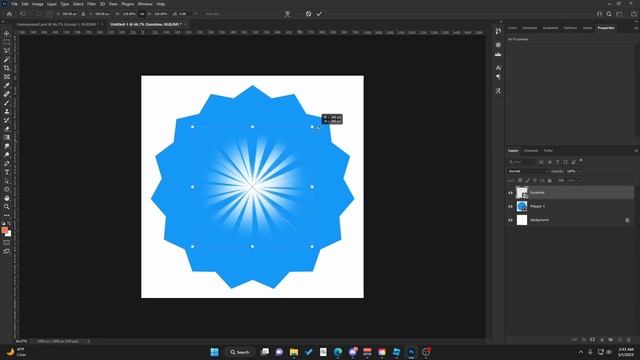Select the Move tool
Viewport: 640px width, 360px height.
tap(7, 33)
